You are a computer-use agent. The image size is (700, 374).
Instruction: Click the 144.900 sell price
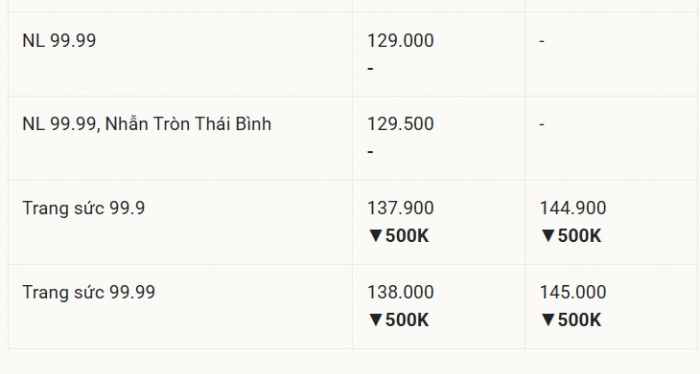(x=573, y=208)
